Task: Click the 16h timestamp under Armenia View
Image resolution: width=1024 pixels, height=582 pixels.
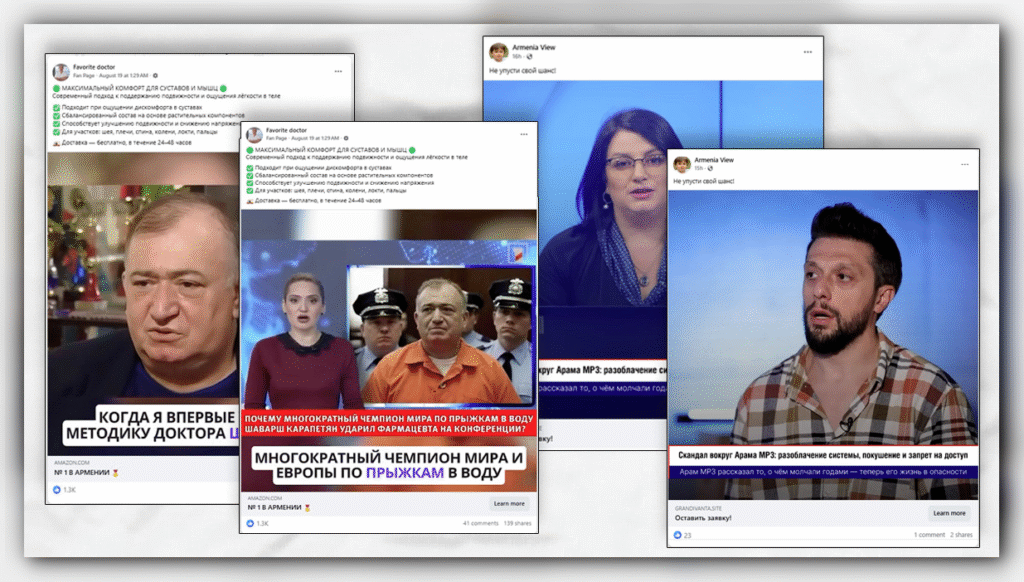Action: pyautogui.click(x=517, y=57)
